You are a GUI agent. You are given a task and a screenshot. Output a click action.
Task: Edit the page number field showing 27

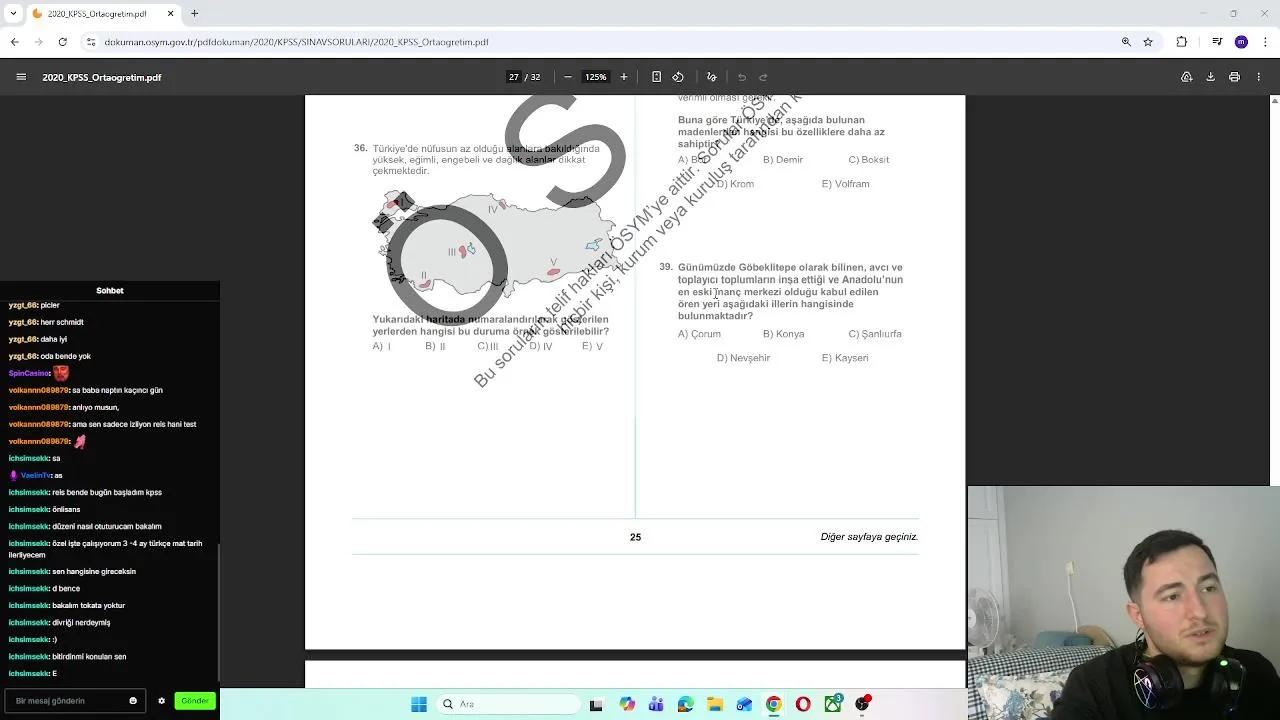point(514,77)
